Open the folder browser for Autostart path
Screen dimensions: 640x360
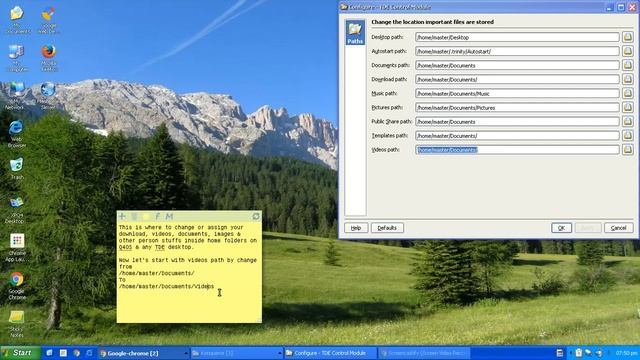[627, 51]
